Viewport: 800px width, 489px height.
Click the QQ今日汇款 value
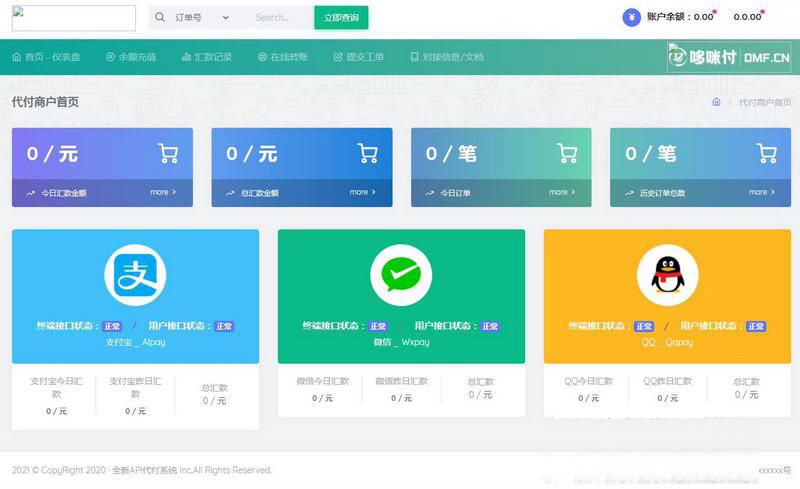[x=588, y=398]
